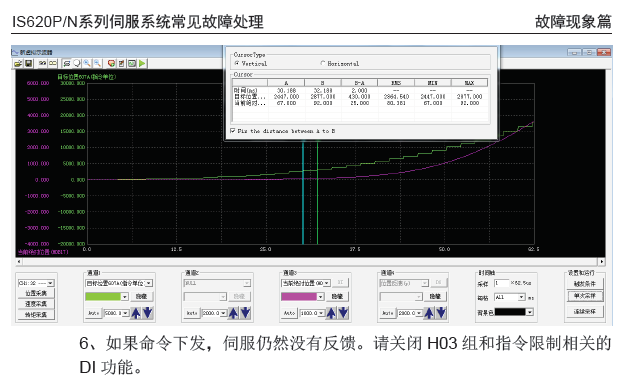Click Channel 3 Auto scale button
630x385 pixels.
[290, 313]
